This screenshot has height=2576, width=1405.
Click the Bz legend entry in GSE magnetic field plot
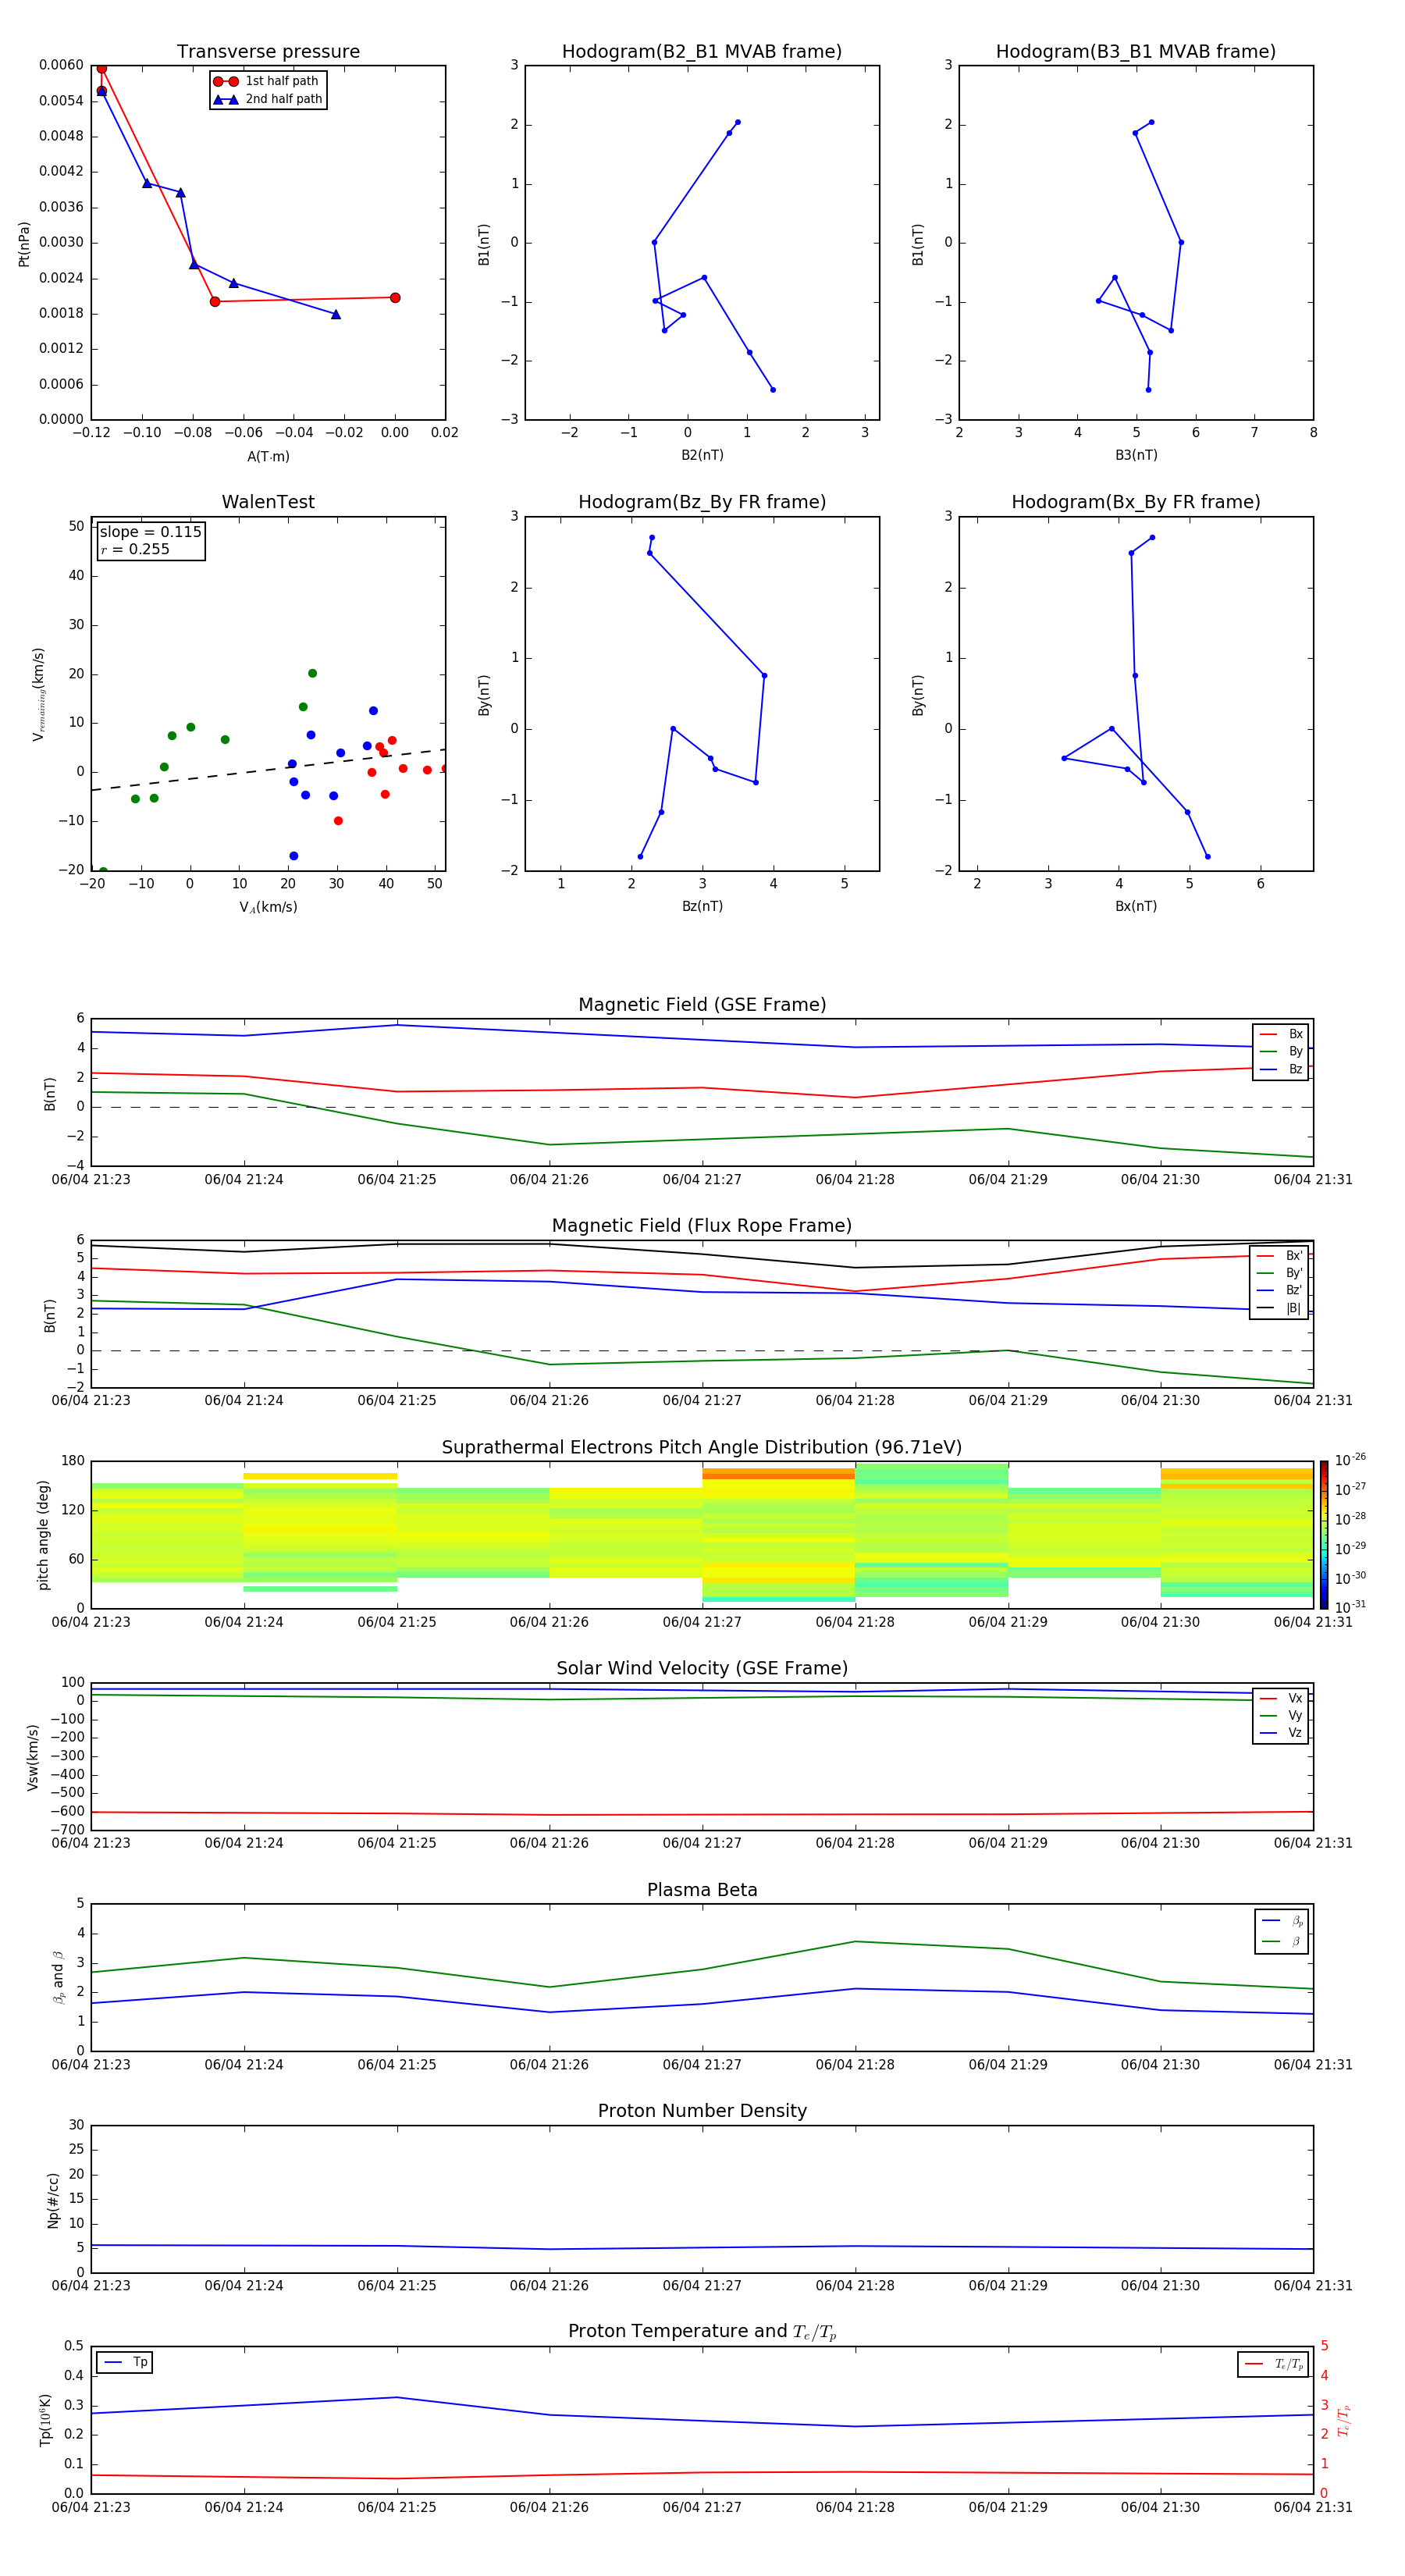[1281, 1069]
